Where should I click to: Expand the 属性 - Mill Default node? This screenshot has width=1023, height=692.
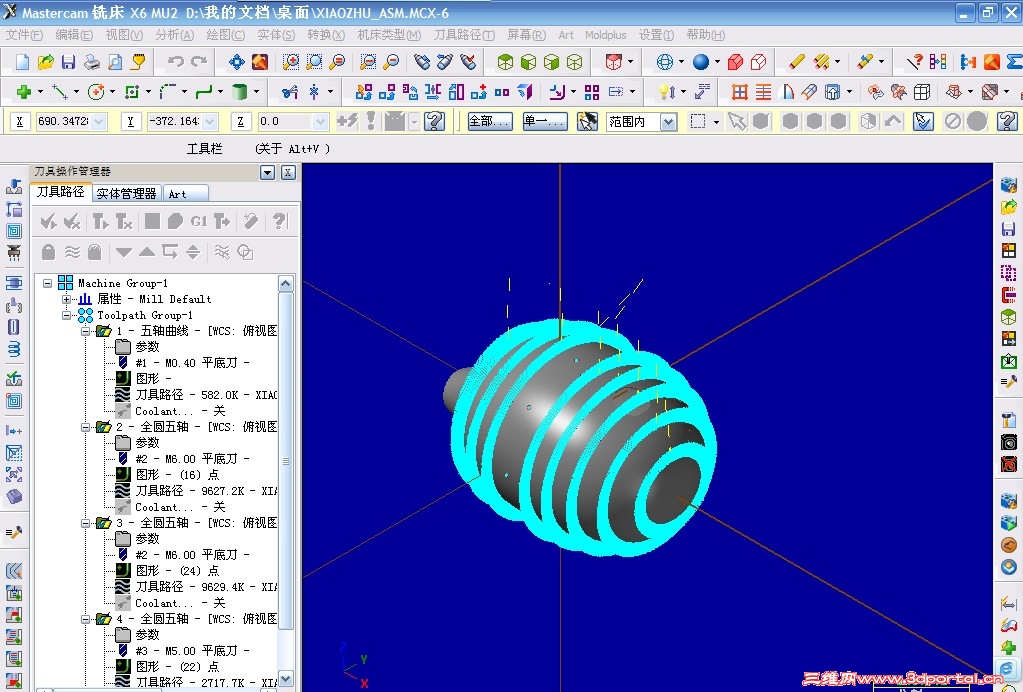click(x=67, y=299)
